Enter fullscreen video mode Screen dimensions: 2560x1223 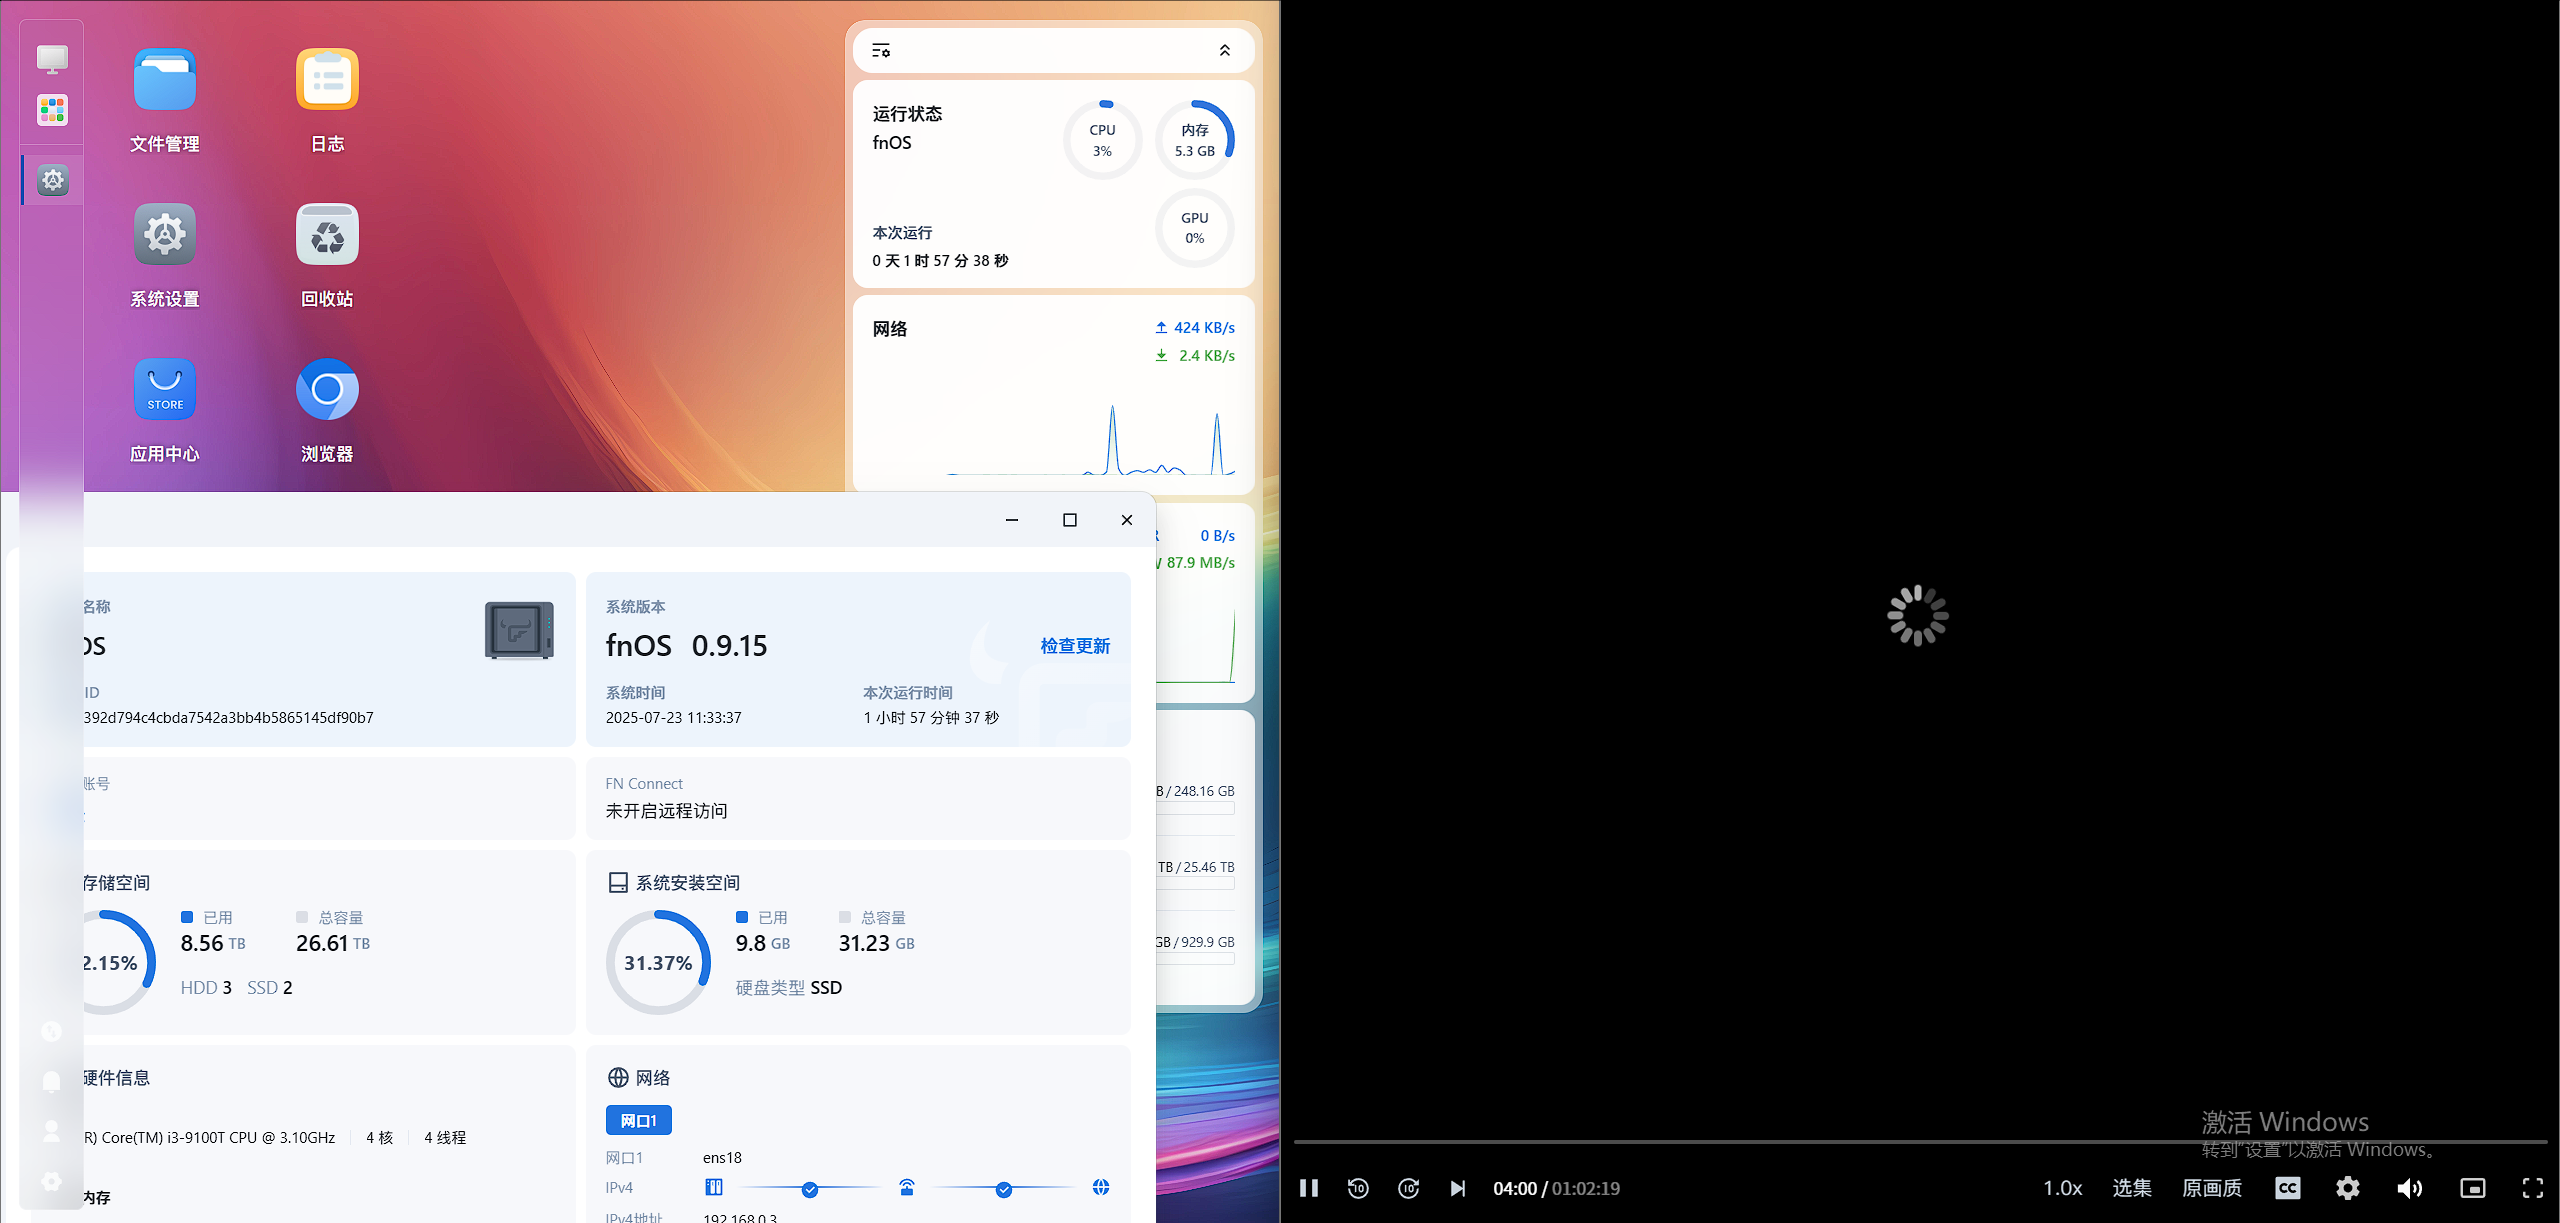(x=2533, y=1188)
